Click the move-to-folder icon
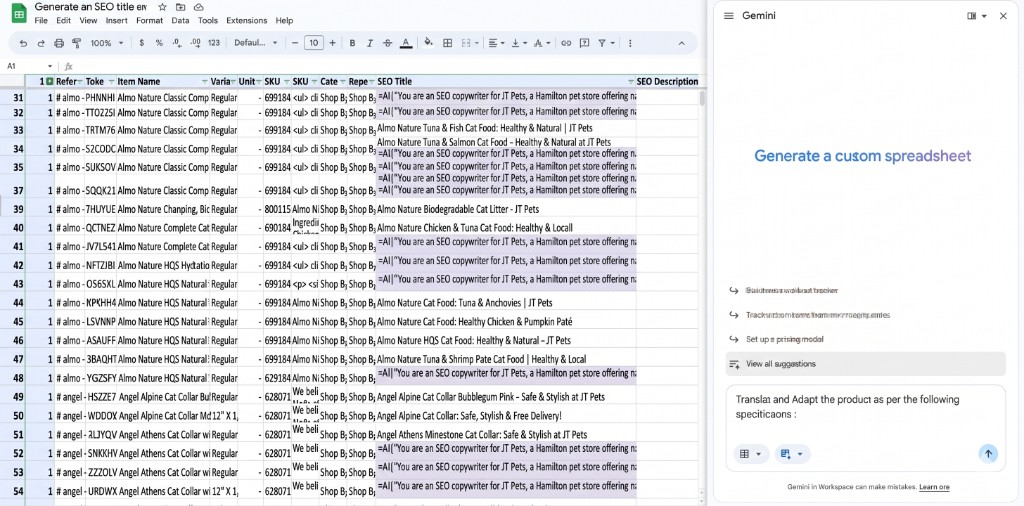1024x506 pixels. click(180, 7)
